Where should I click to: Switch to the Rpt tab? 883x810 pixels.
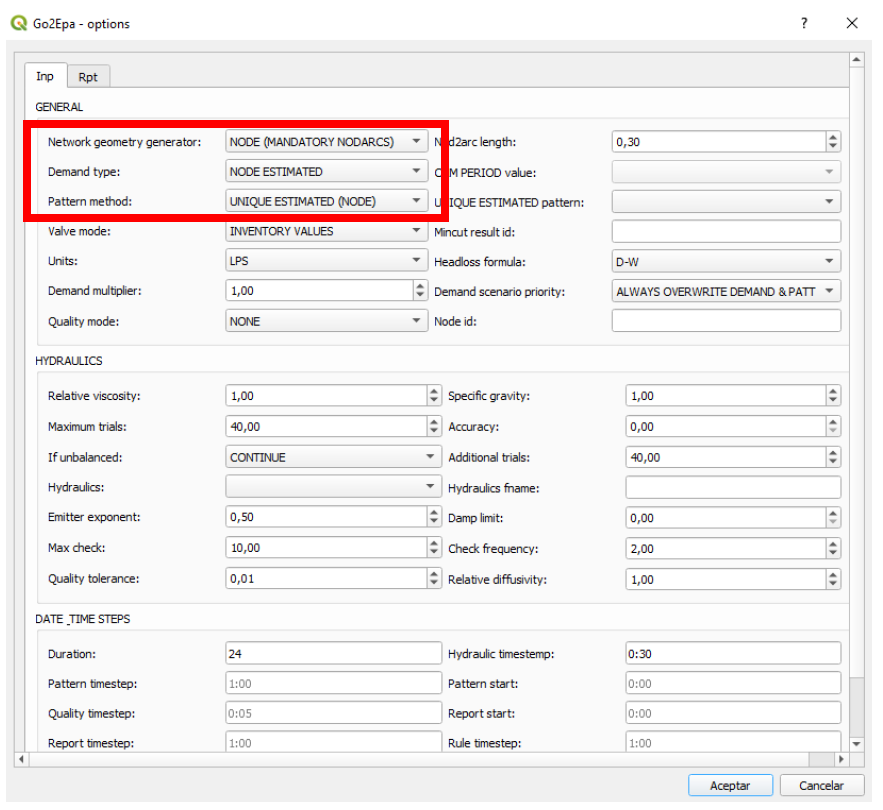click(88, 77)
